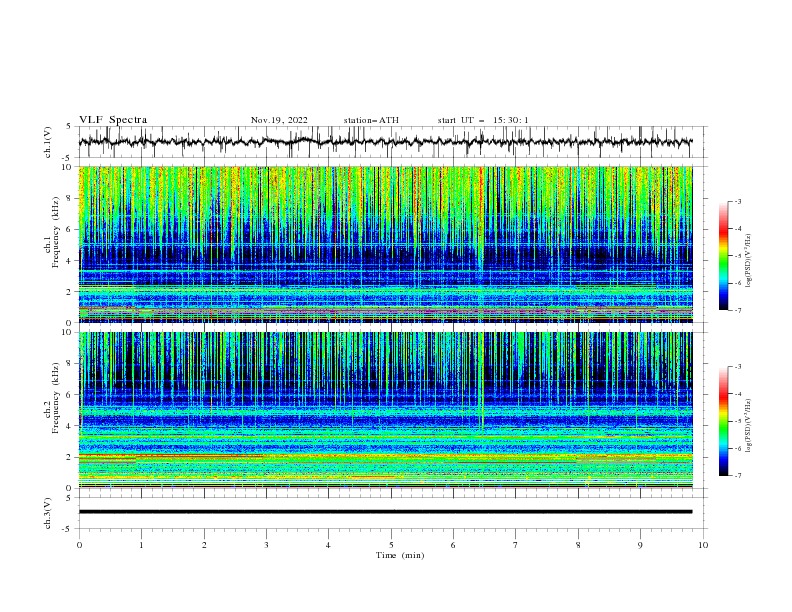Viewport: 792px width, 612px height.
Task: Click the "Time (min)" axis label
Action: (400, 555)
